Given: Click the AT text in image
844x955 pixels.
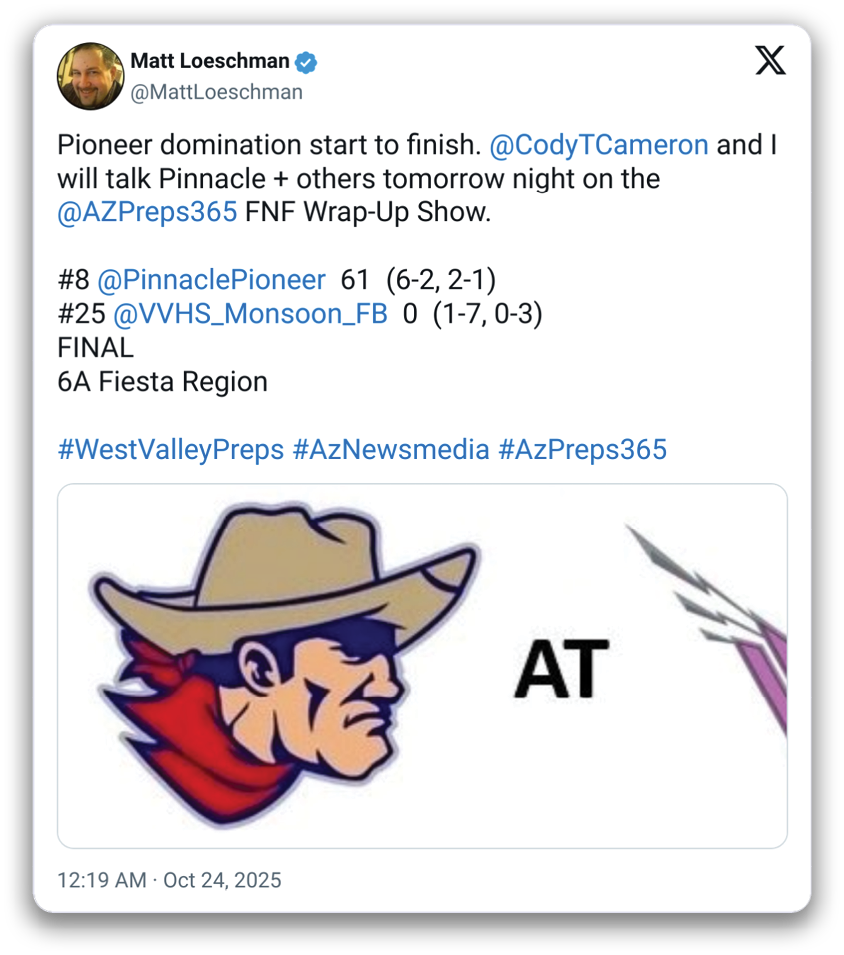Looking at the screenshot, I should (561, 669).
